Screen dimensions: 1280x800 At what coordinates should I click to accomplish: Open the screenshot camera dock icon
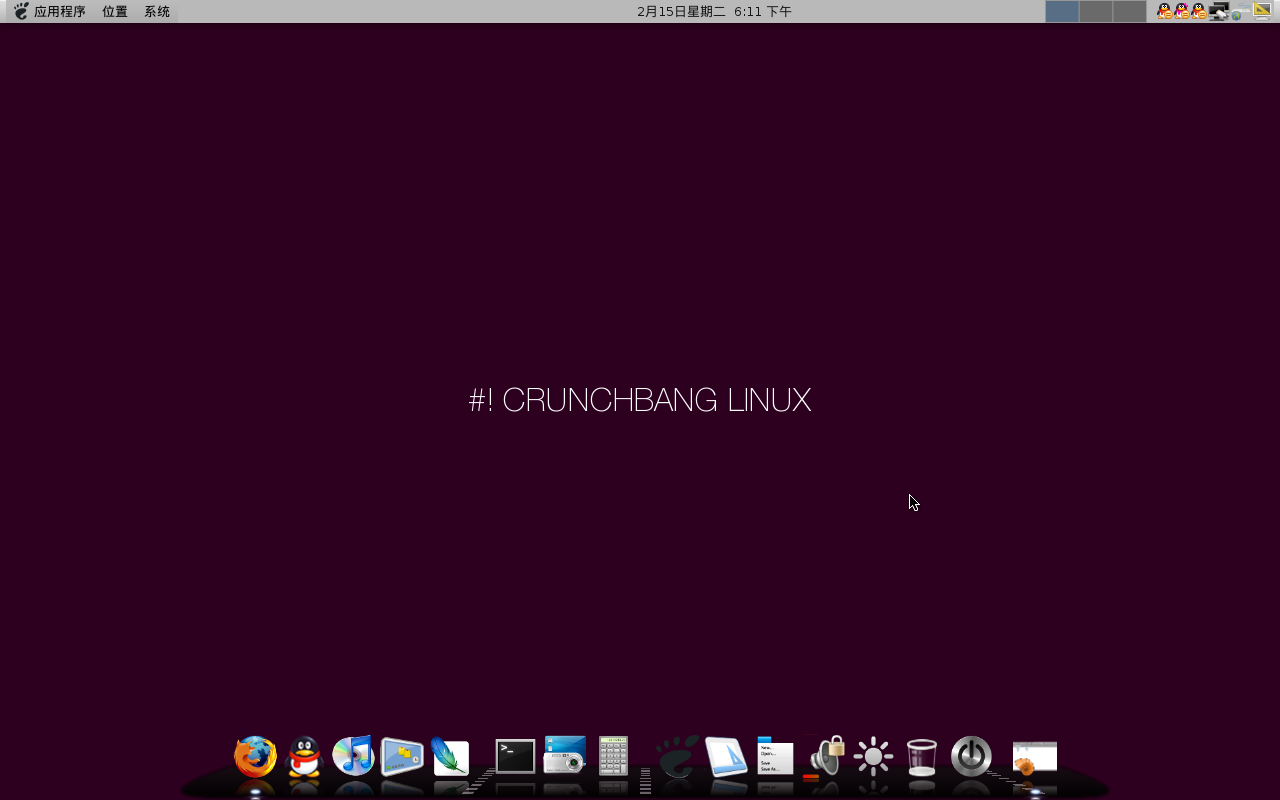(x=564, y=755)
